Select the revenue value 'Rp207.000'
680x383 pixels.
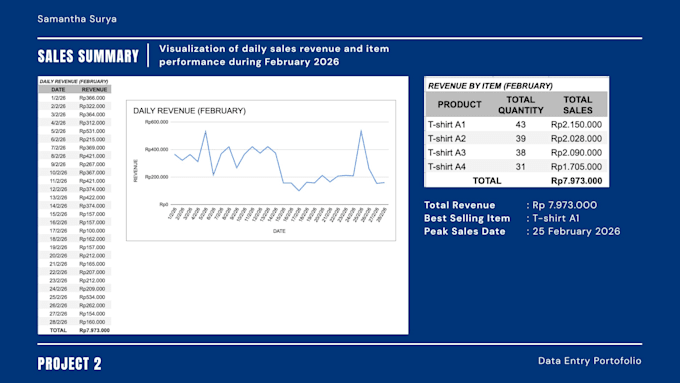point(92,272)
